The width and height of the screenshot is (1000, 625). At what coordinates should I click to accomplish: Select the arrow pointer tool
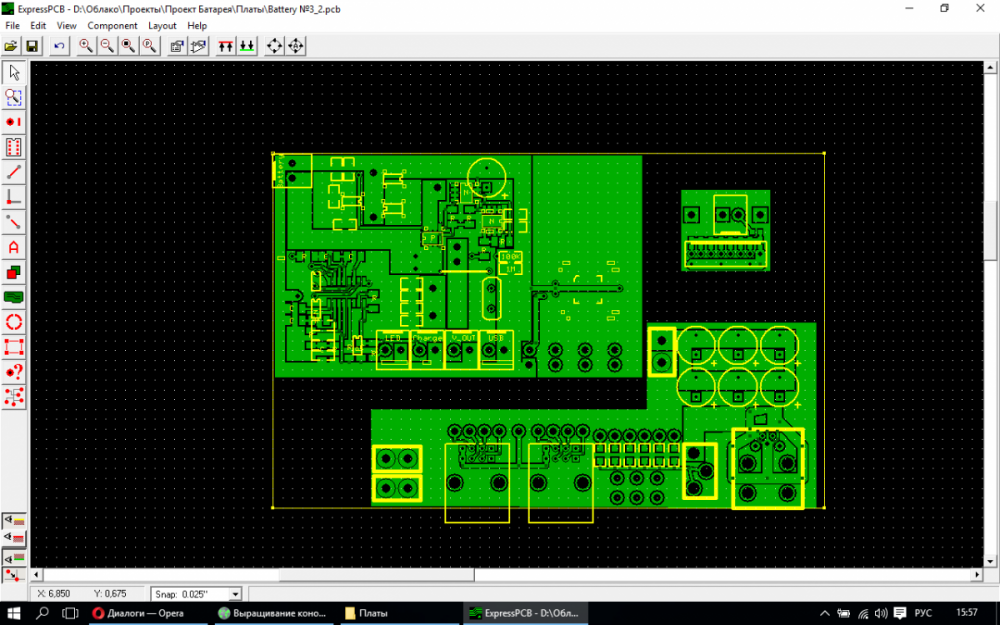[13, 73]
